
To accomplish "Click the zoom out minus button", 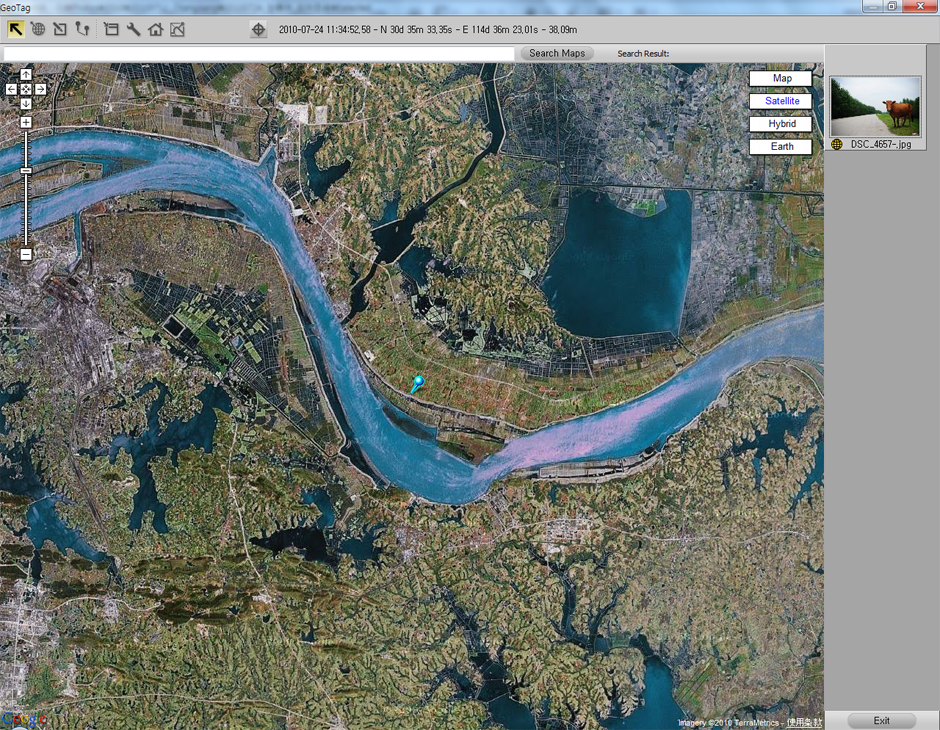I will (26, 254).
